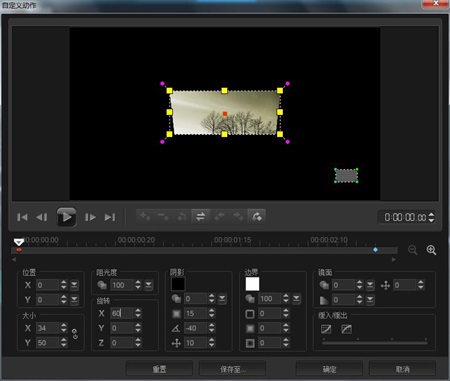Play the motion preview

coord(66,217)
